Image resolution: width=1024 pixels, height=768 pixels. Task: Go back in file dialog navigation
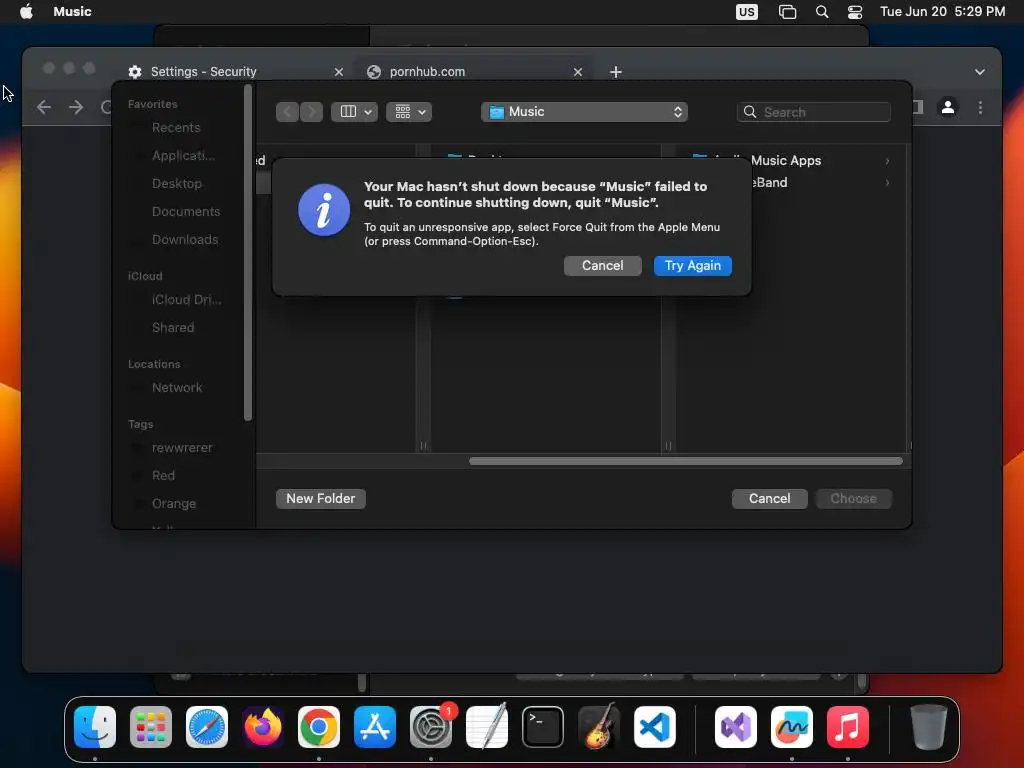click(287, 112)
